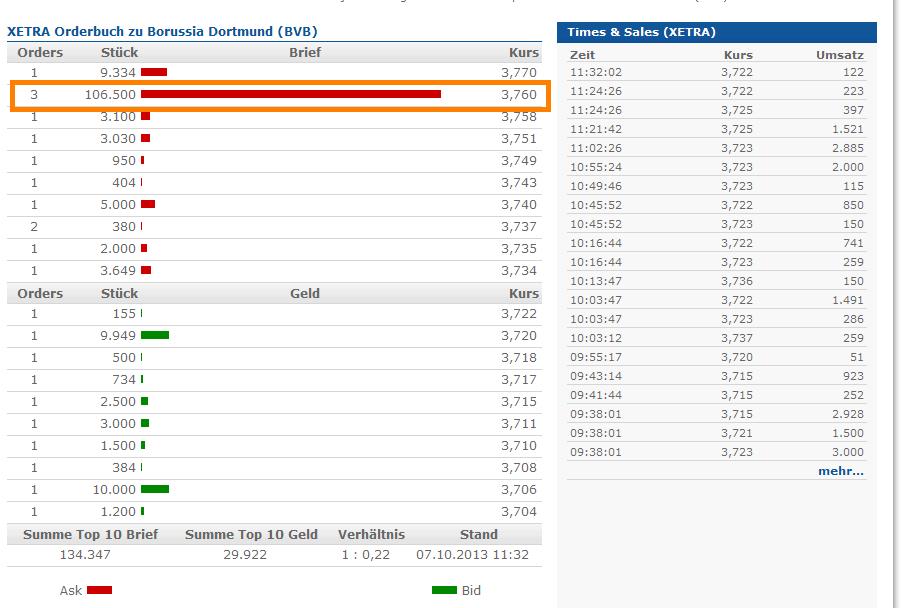
Task: Select the ask quantity 3.649
Action: [x=118, y=270]
